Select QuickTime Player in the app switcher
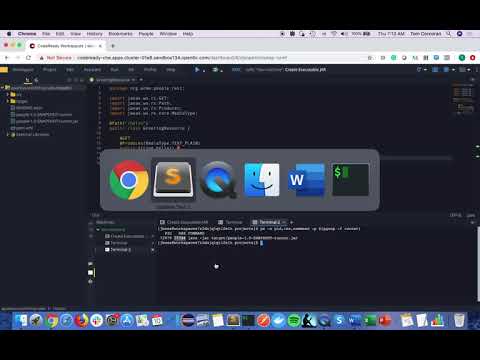The image size is (480, 360). pyautogui.click(x=218, y=180)
